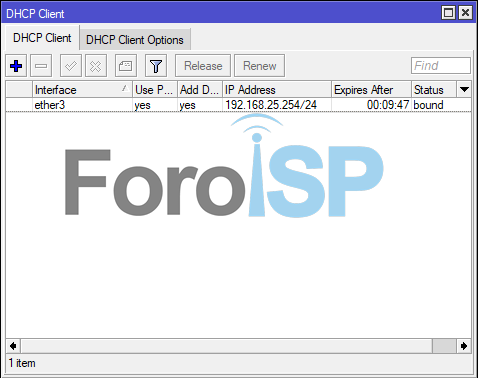This screenshot has height=378, width=478.
Task: Select the 192.168.25.254/24 address cell
Action: (277, 105)
